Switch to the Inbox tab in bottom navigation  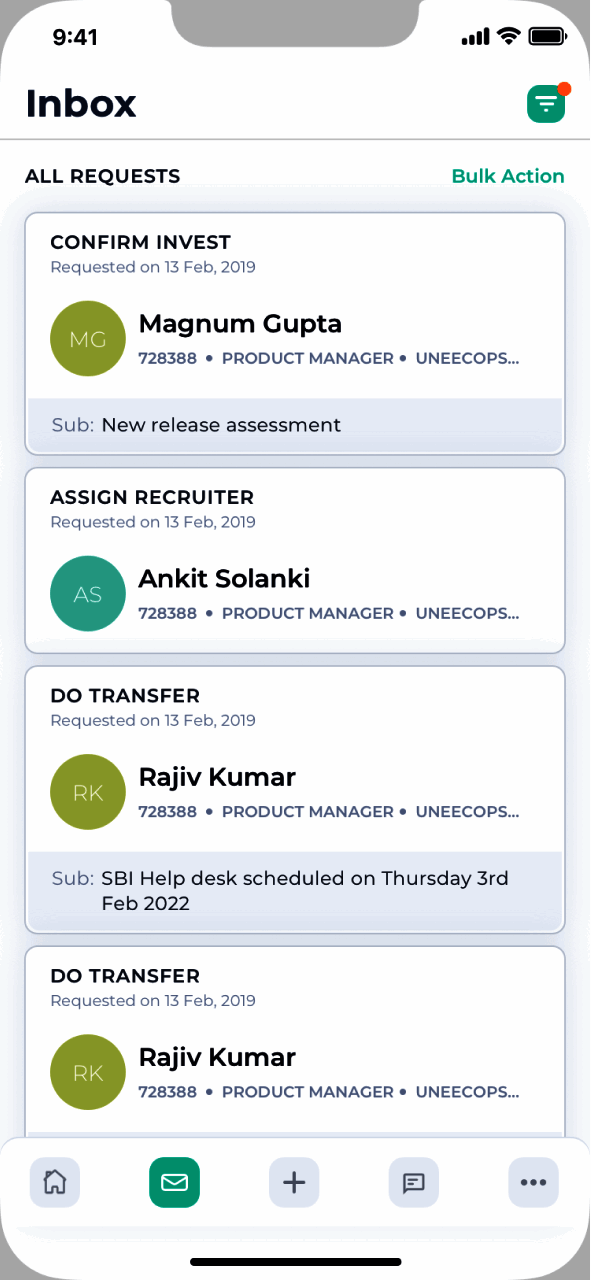tap(174, 1182)
